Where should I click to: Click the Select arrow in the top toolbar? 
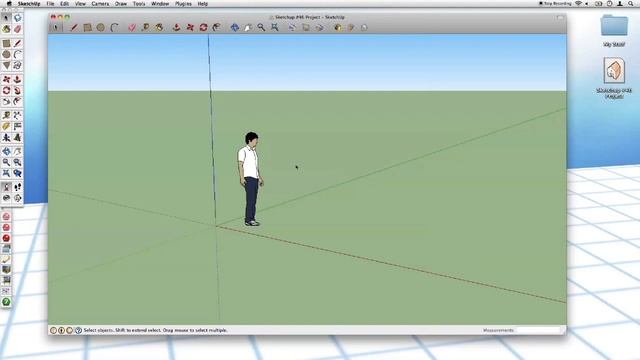pos(56,27)
